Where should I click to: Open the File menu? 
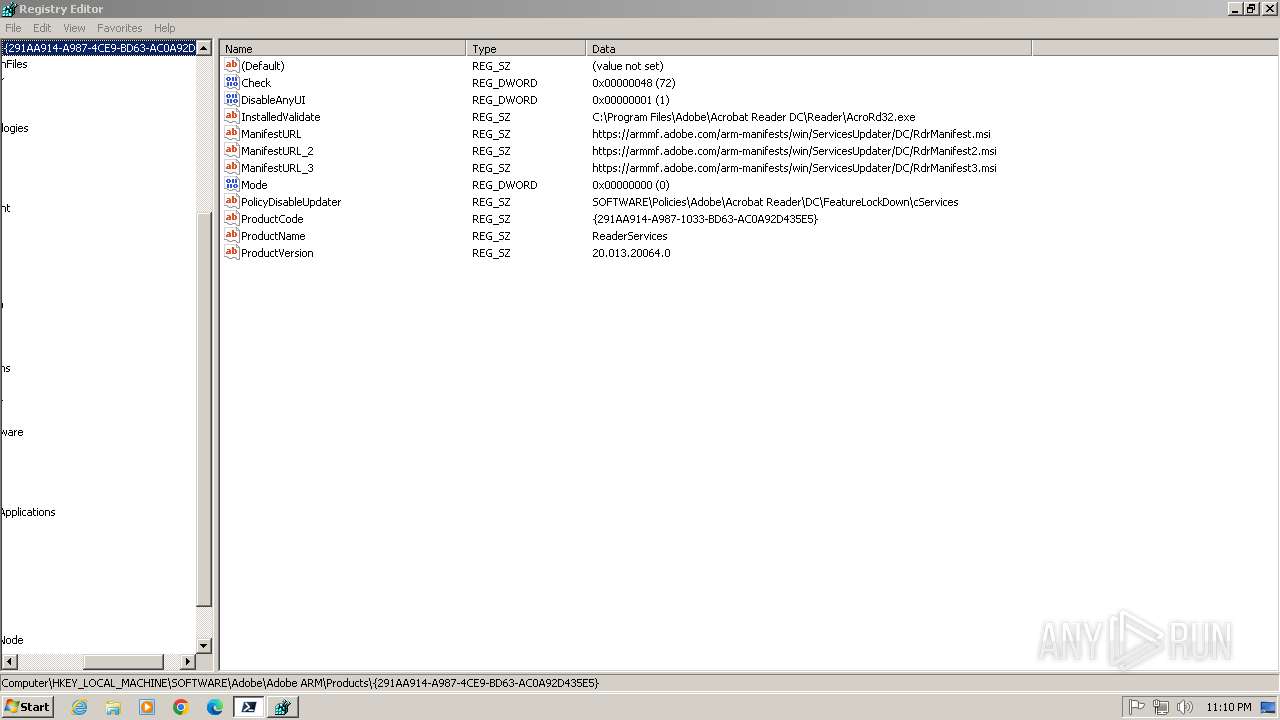13,28
